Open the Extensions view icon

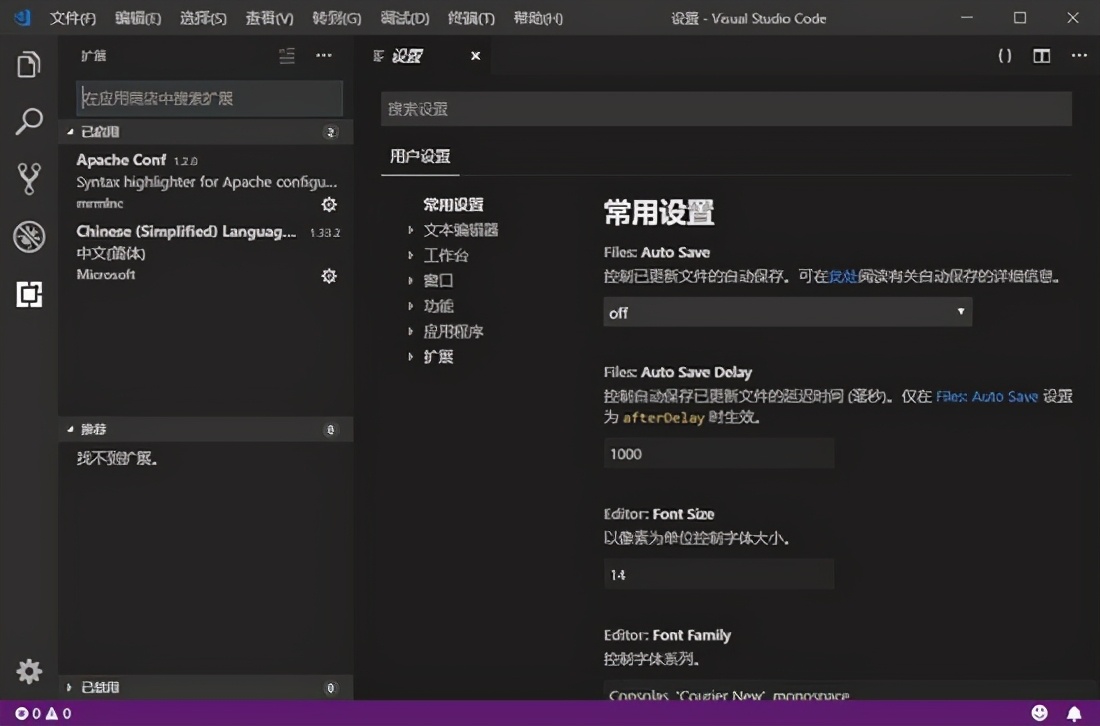tap(27, 295)
